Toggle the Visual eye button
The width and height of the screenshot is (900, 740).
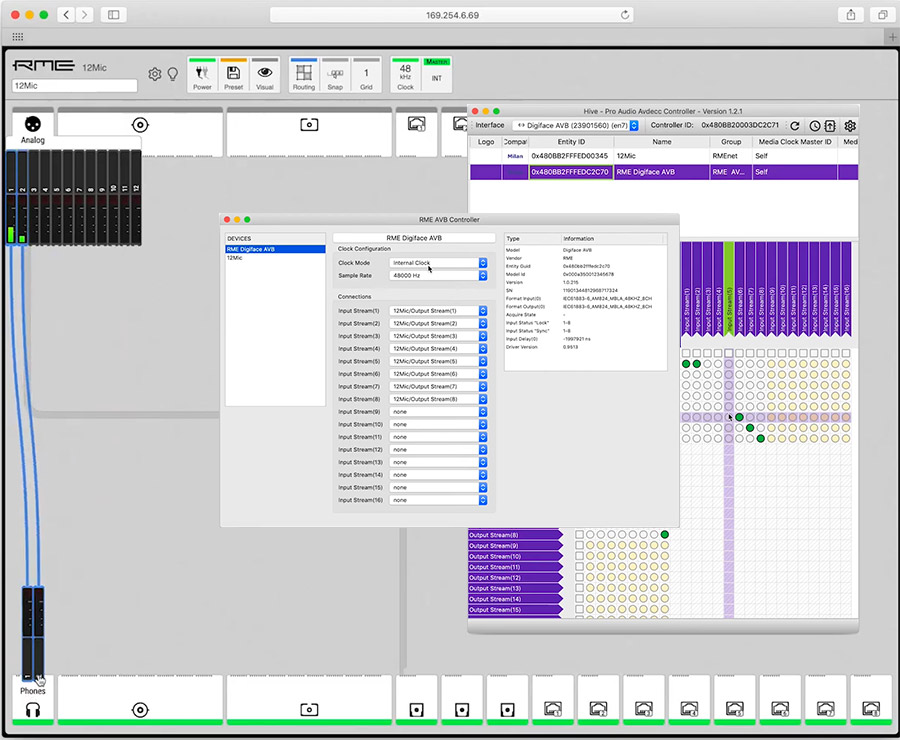click(x=265, y=74)
